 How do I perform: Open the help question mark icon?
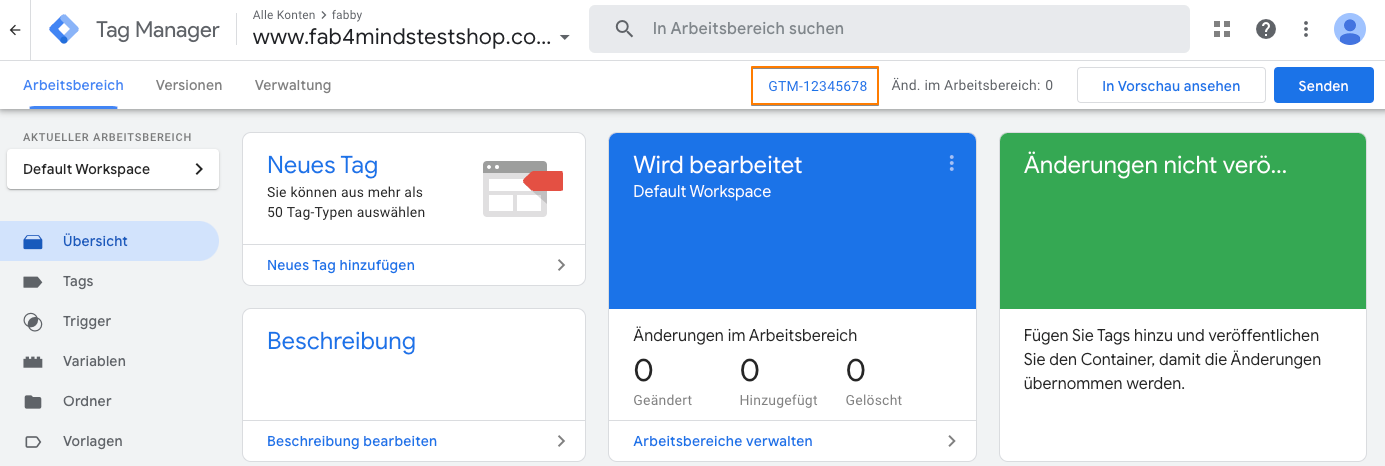pyautogui.click(x=1265, y=29)
